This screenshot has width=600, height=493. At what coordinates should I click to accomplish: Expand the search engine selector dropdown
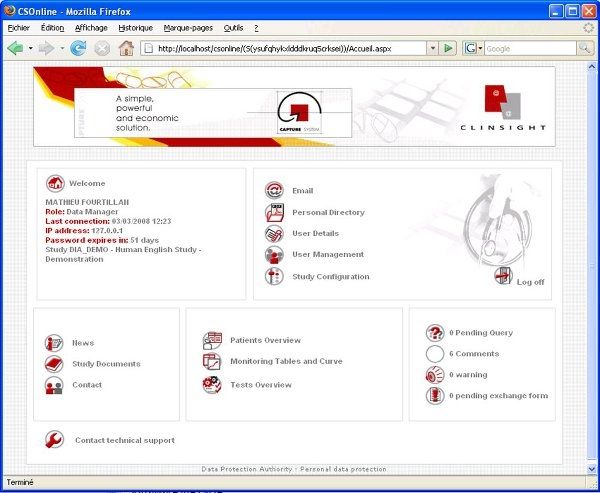tap(480, 48)
